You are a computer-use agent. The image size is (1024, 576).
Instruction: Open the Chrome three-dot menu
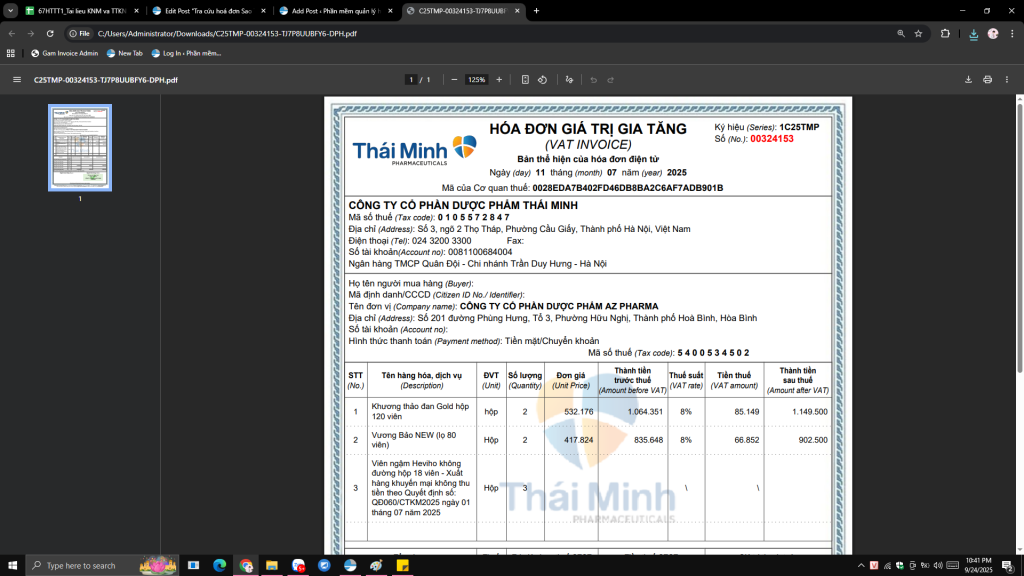1011,33
